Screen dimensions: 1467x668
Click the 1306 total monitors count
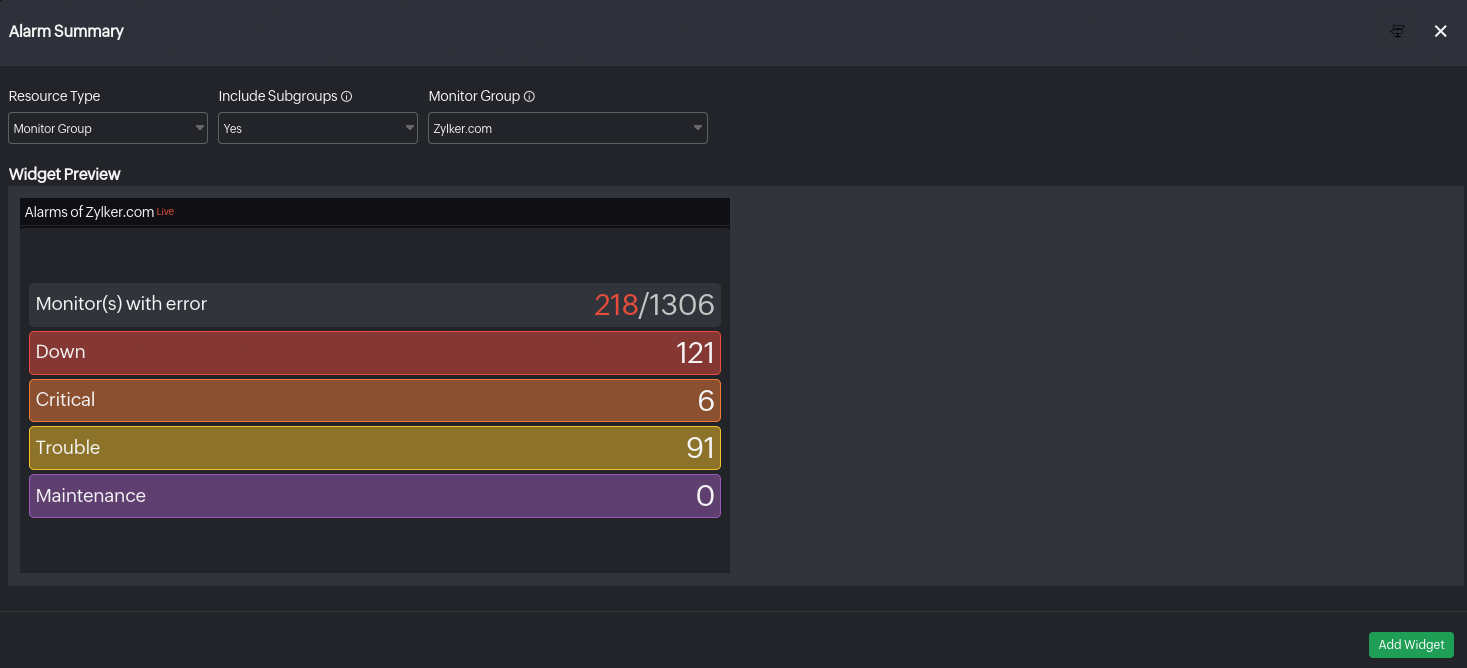click(682, 305)
